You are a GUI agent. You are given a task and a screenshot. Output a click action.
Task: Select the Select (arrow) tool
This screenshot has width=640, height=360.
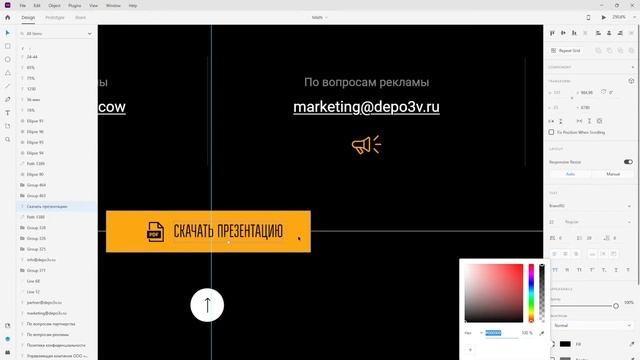(7, 33)
